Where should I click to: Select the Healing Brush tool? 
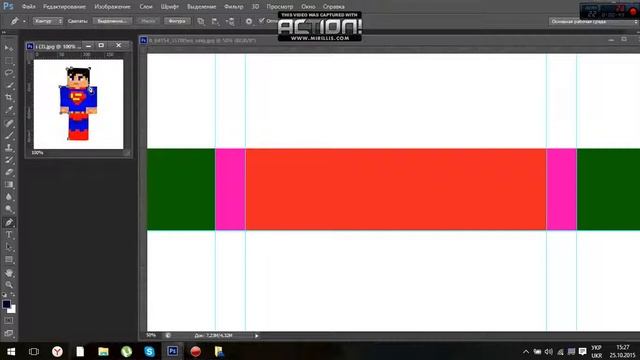pos(9,123)
